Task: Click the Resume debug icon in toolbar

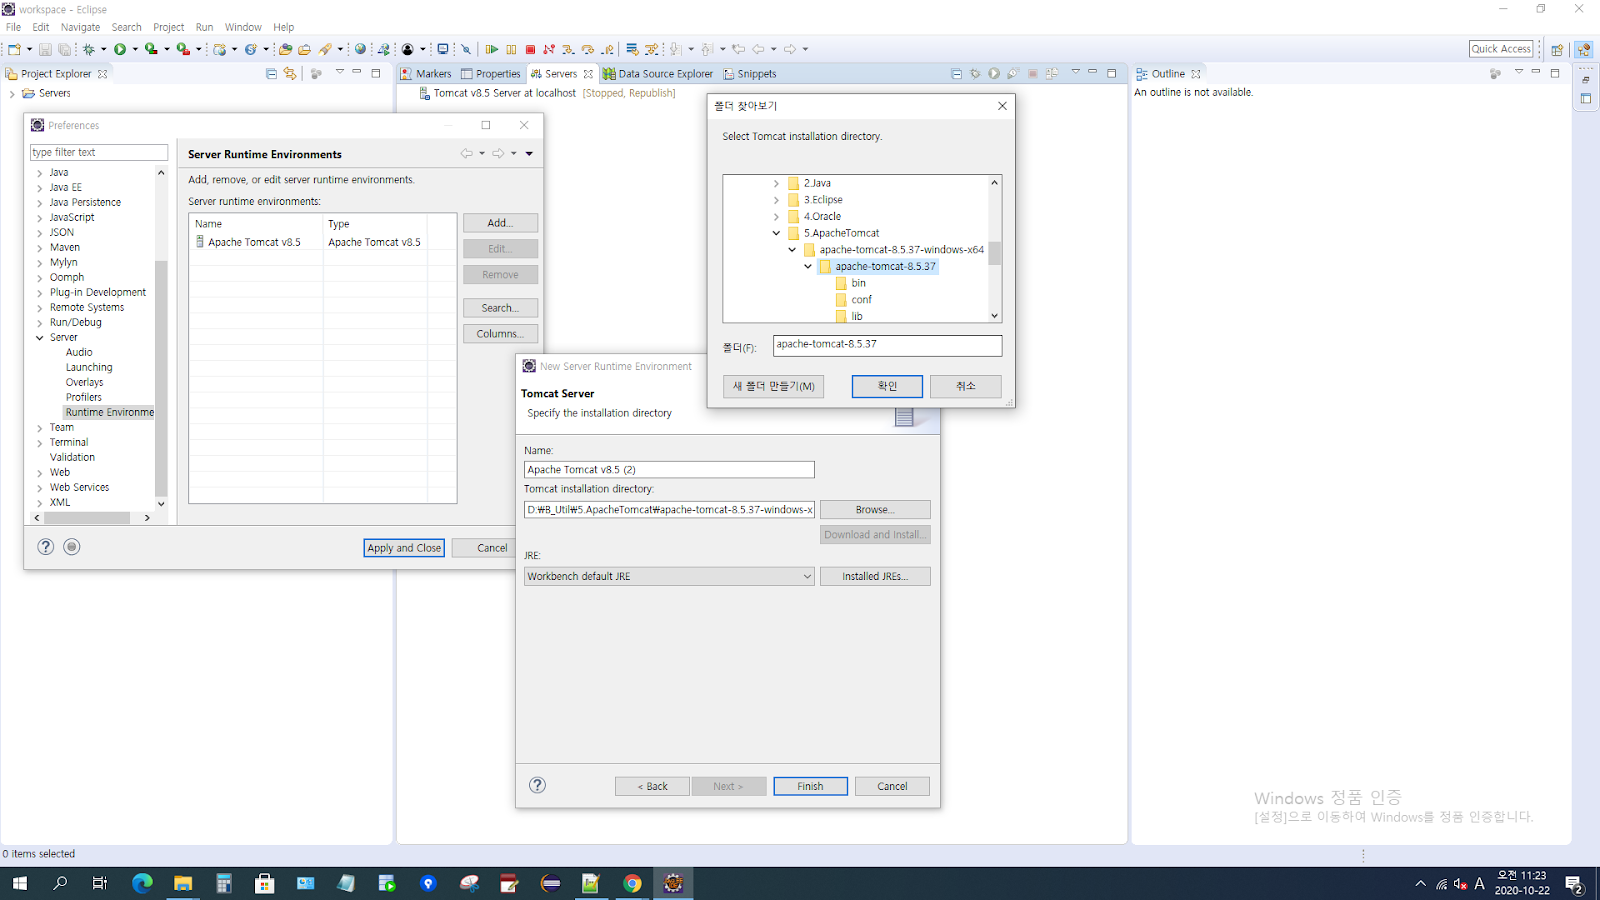Action: point(492,49)
